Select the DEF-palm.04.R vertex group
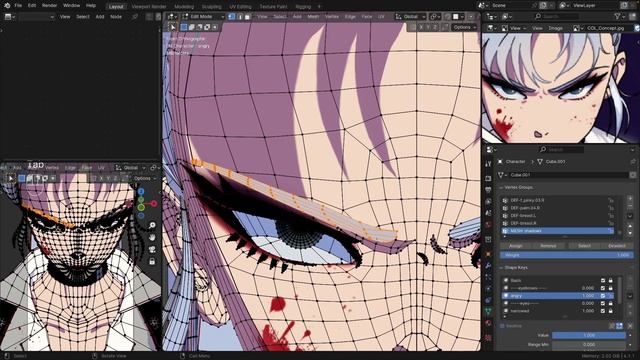Image resolution: width=640 pixels, height=360 pixels. tap(558, 208)
